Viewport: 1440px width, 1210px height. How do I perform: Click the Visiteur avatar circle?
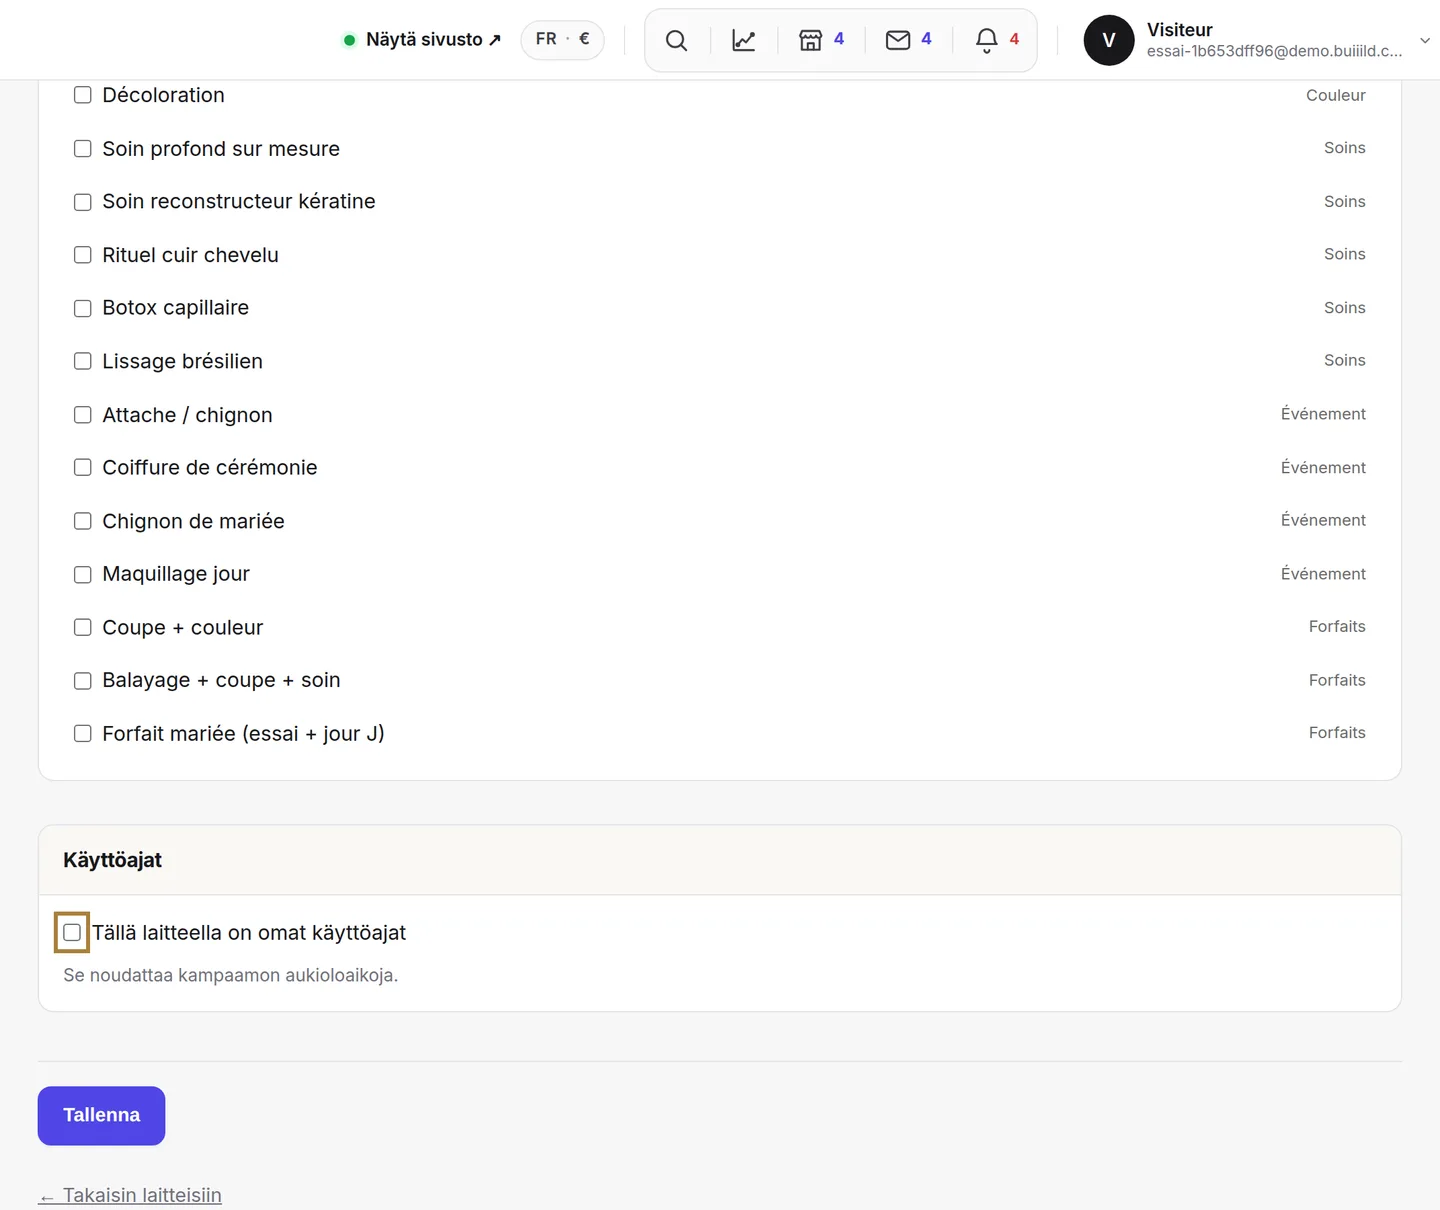(x=1109, y=40)
